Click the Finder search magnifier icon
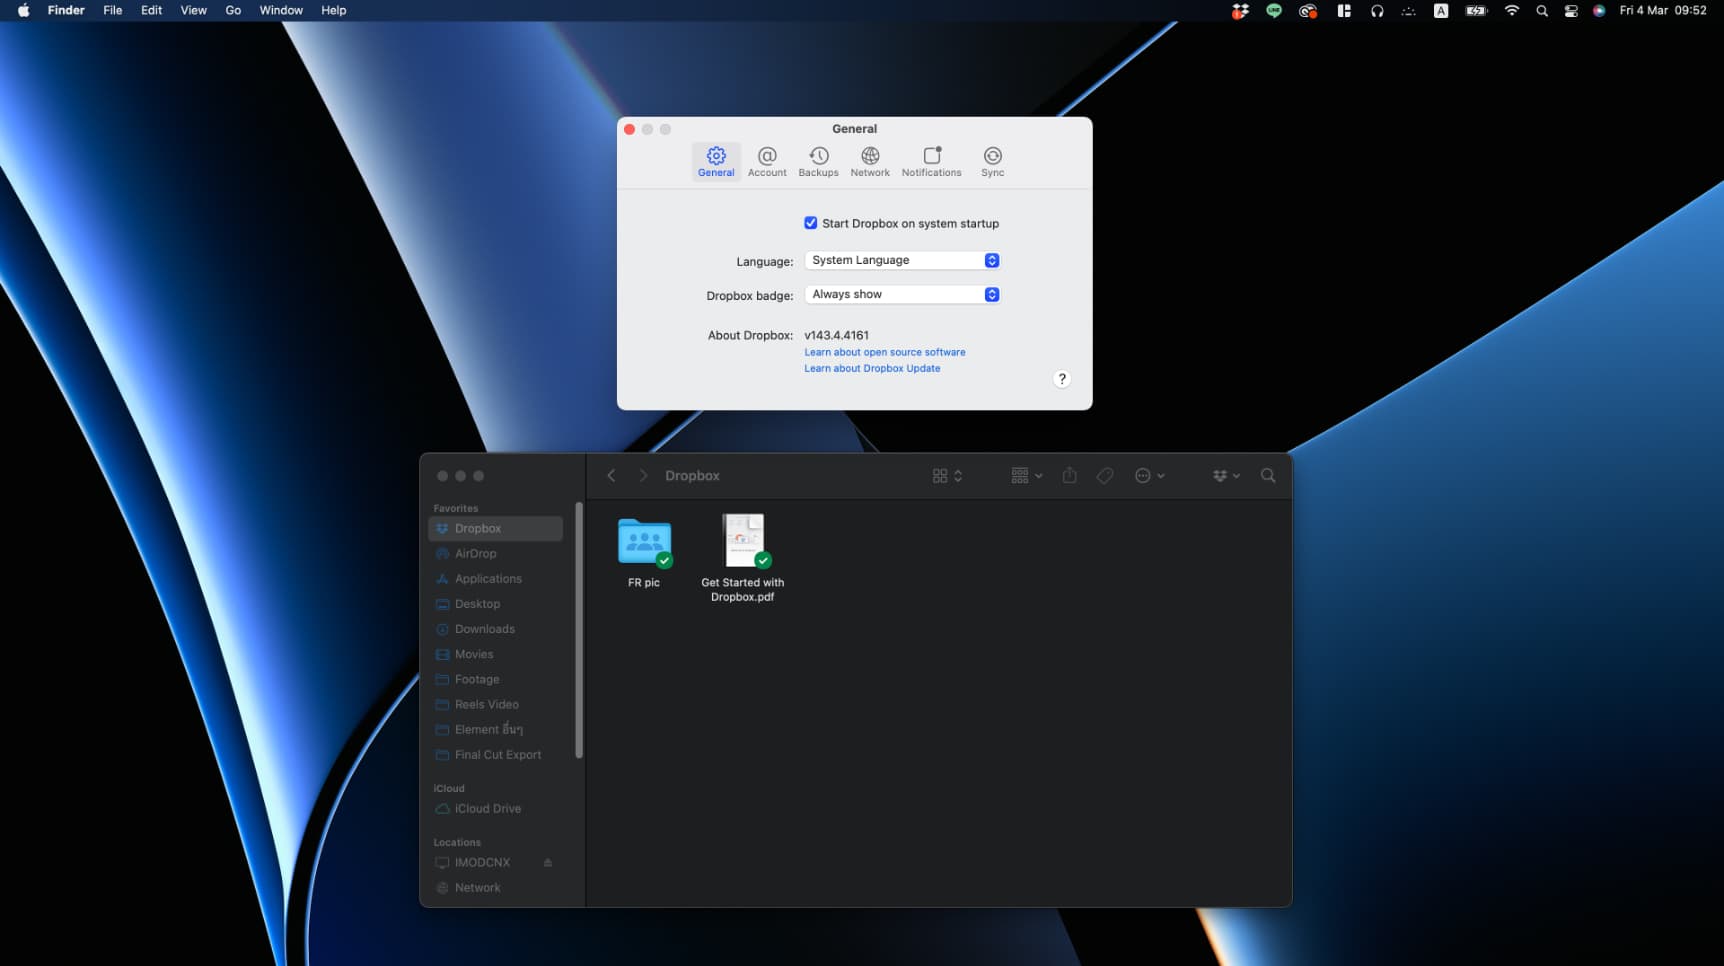Image resolution: width=1724 pixels, height=966 pixels. point(1268,476)
